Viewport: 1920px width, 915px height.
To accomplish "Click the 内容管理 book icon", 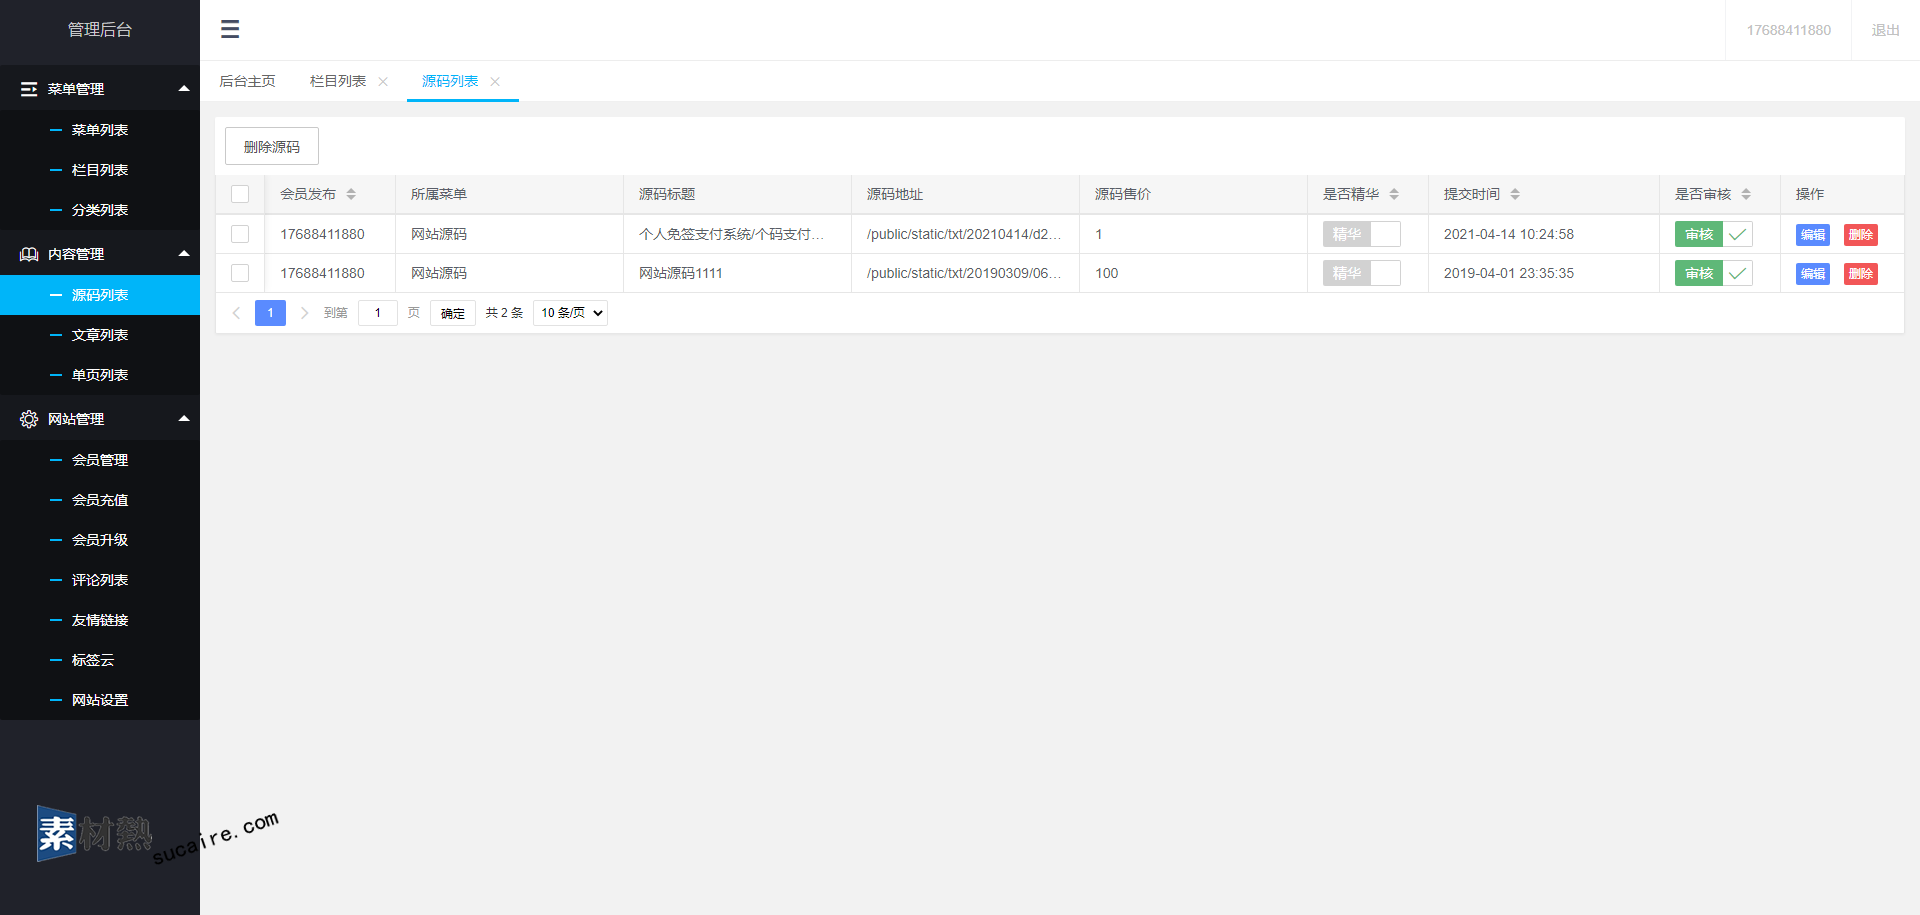I will [x=29, y=254].
